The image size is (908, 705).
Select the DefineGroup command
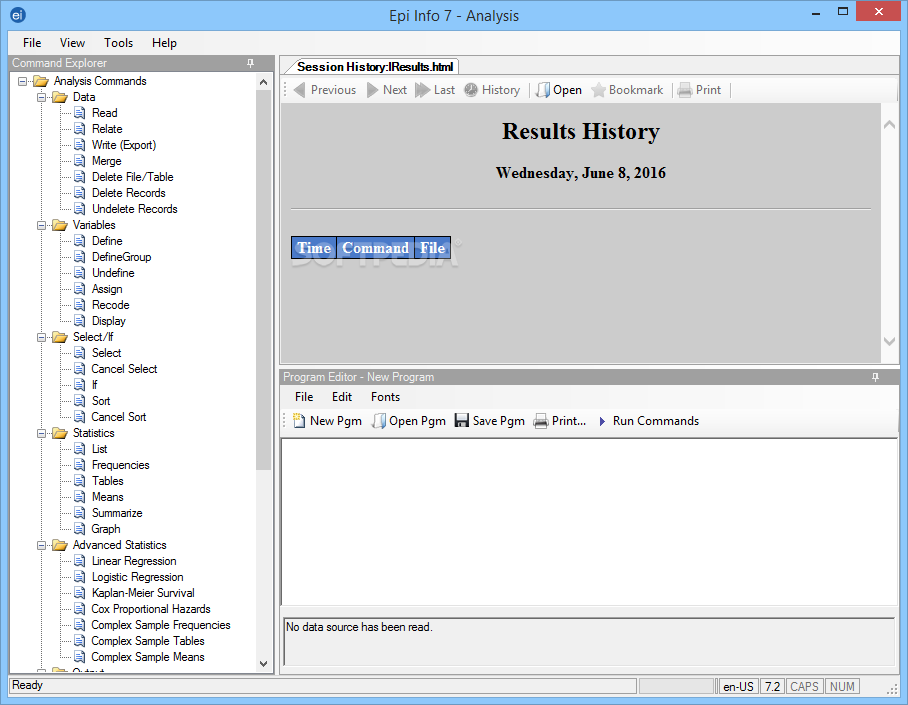click(122, 257)
